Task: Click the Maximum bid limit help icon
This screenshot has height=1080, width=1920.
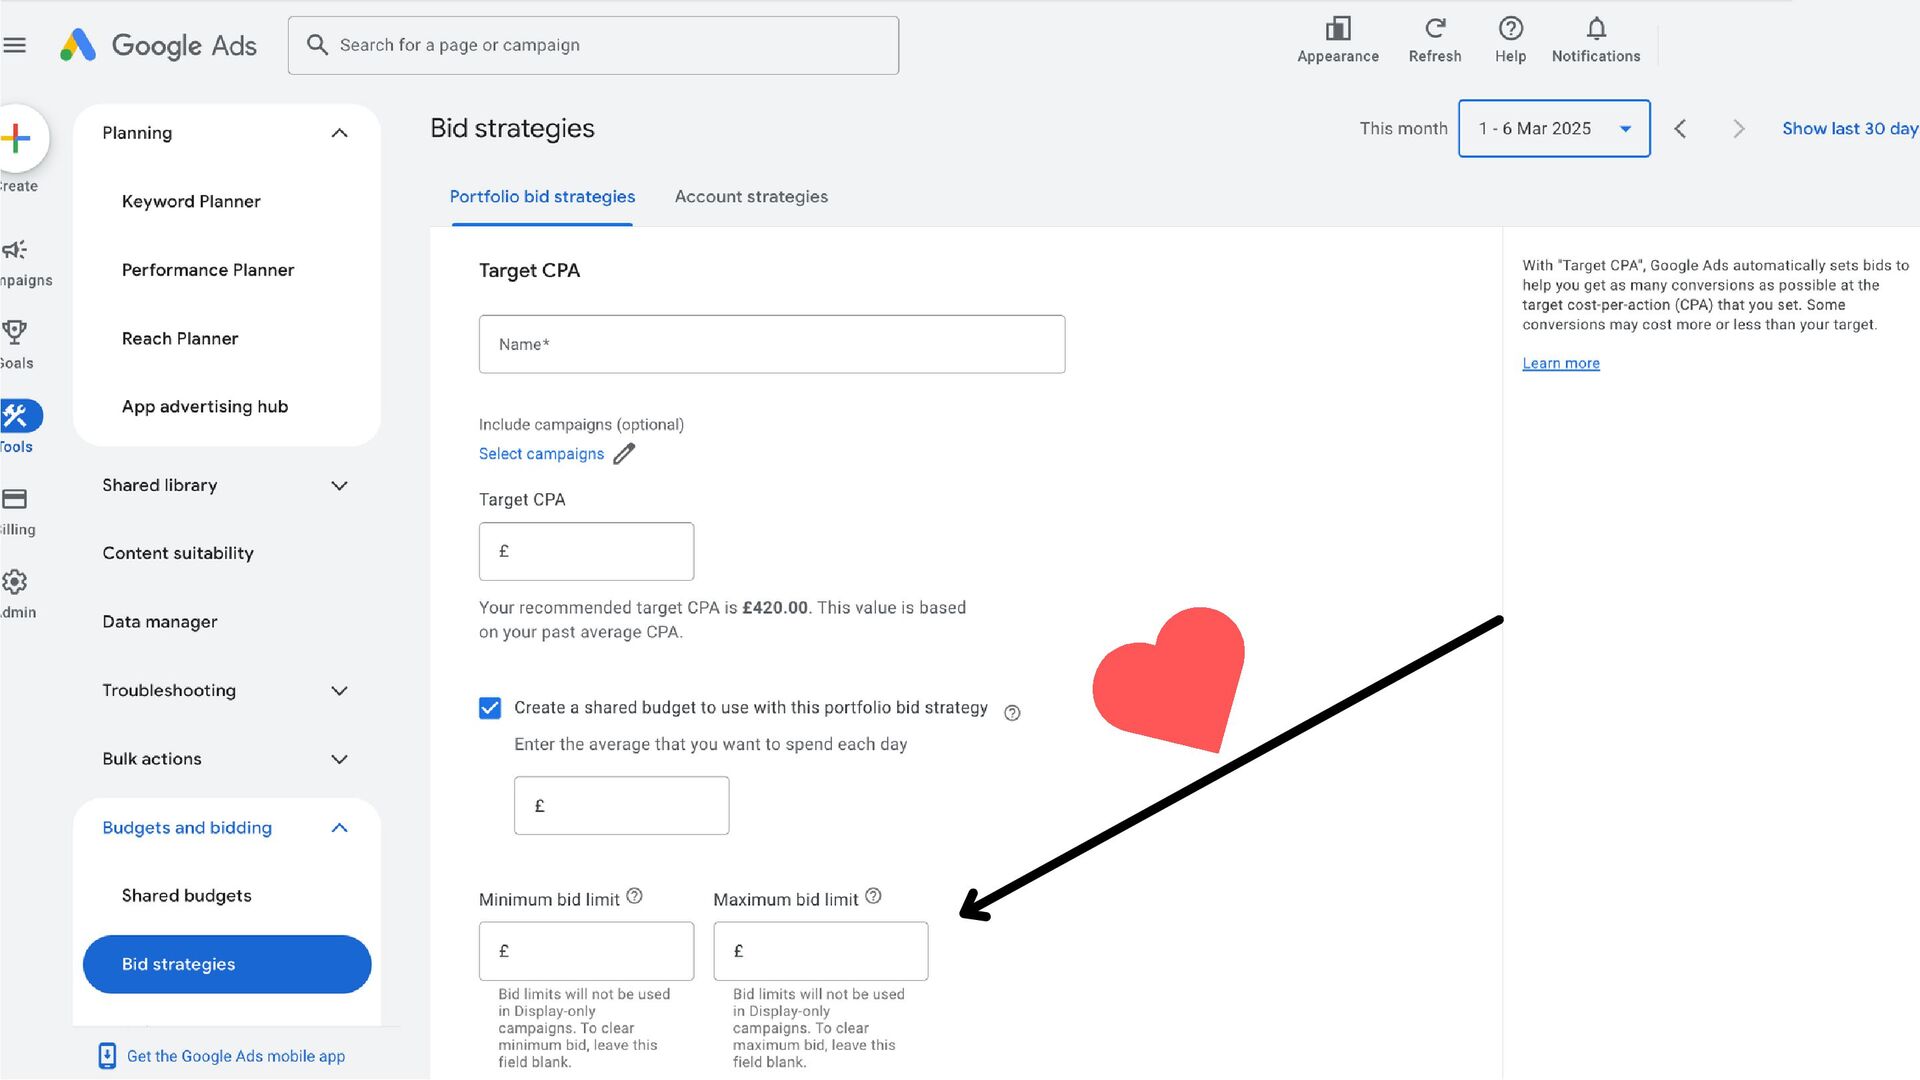Action: (873, 896)
